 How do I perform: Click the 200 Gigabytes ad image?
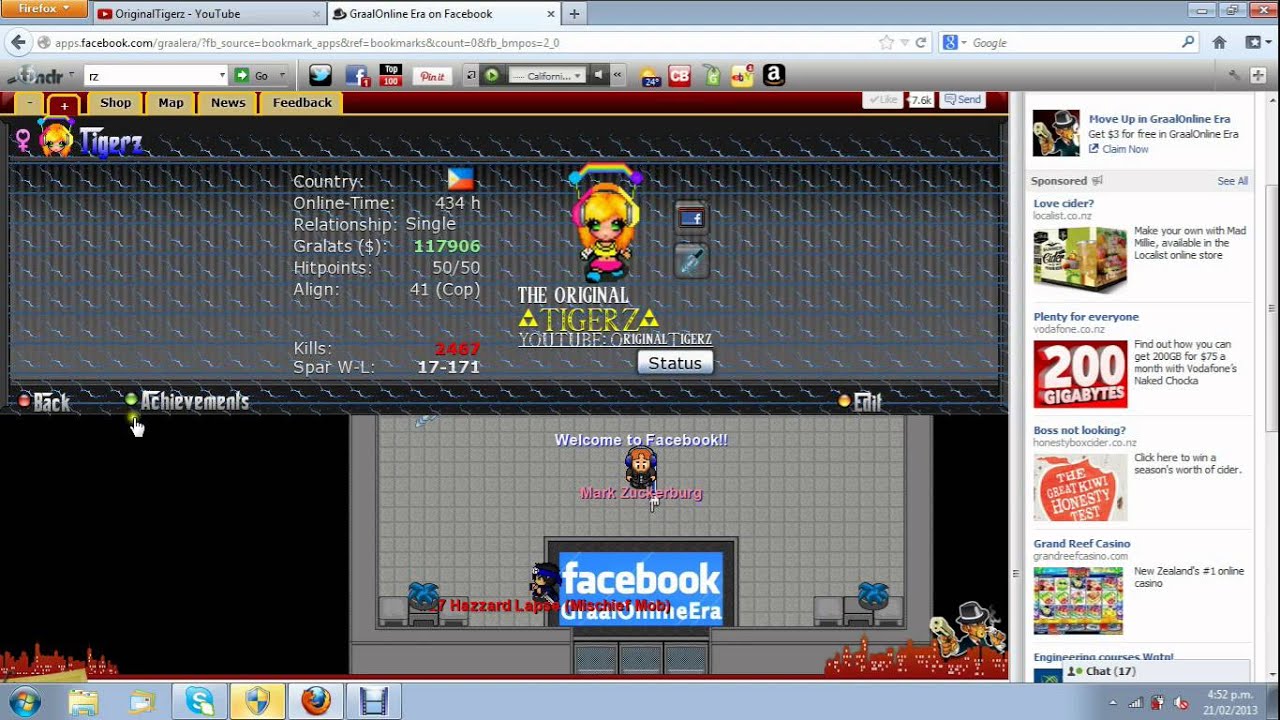1080,374
